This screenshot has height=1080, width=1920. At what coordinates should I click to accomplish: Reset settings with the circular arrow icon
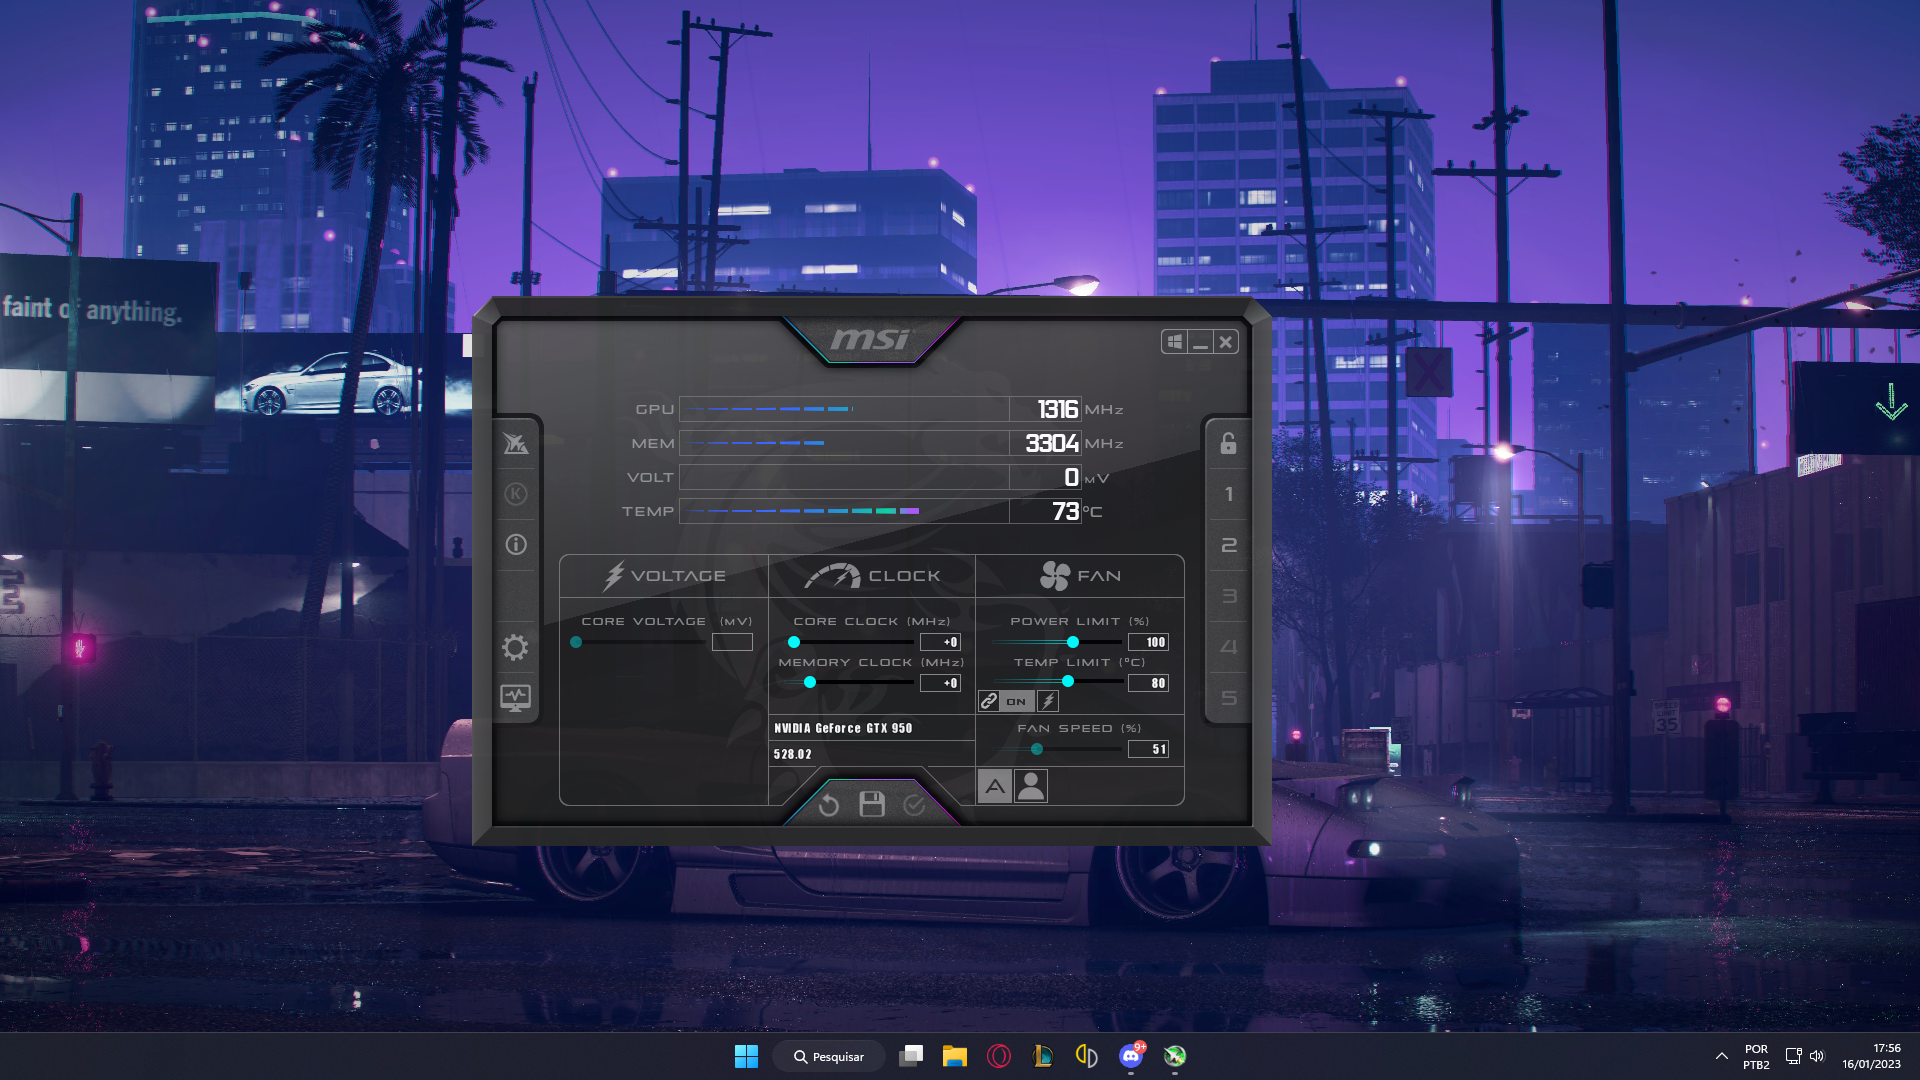(x=828, y=805)
